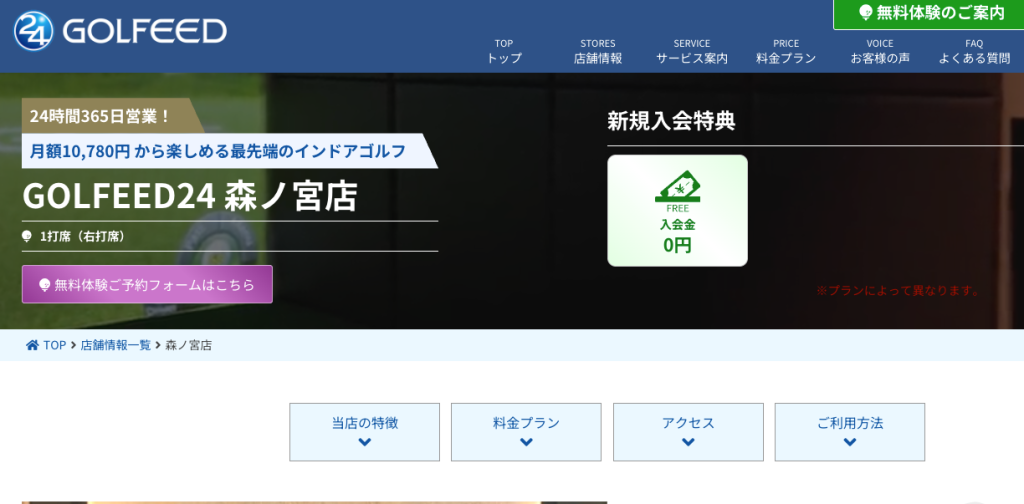The height and width of the screenshot is (504, 1024).
Task: View よくある質問 FAQ page
Action: tap(974, 51)
